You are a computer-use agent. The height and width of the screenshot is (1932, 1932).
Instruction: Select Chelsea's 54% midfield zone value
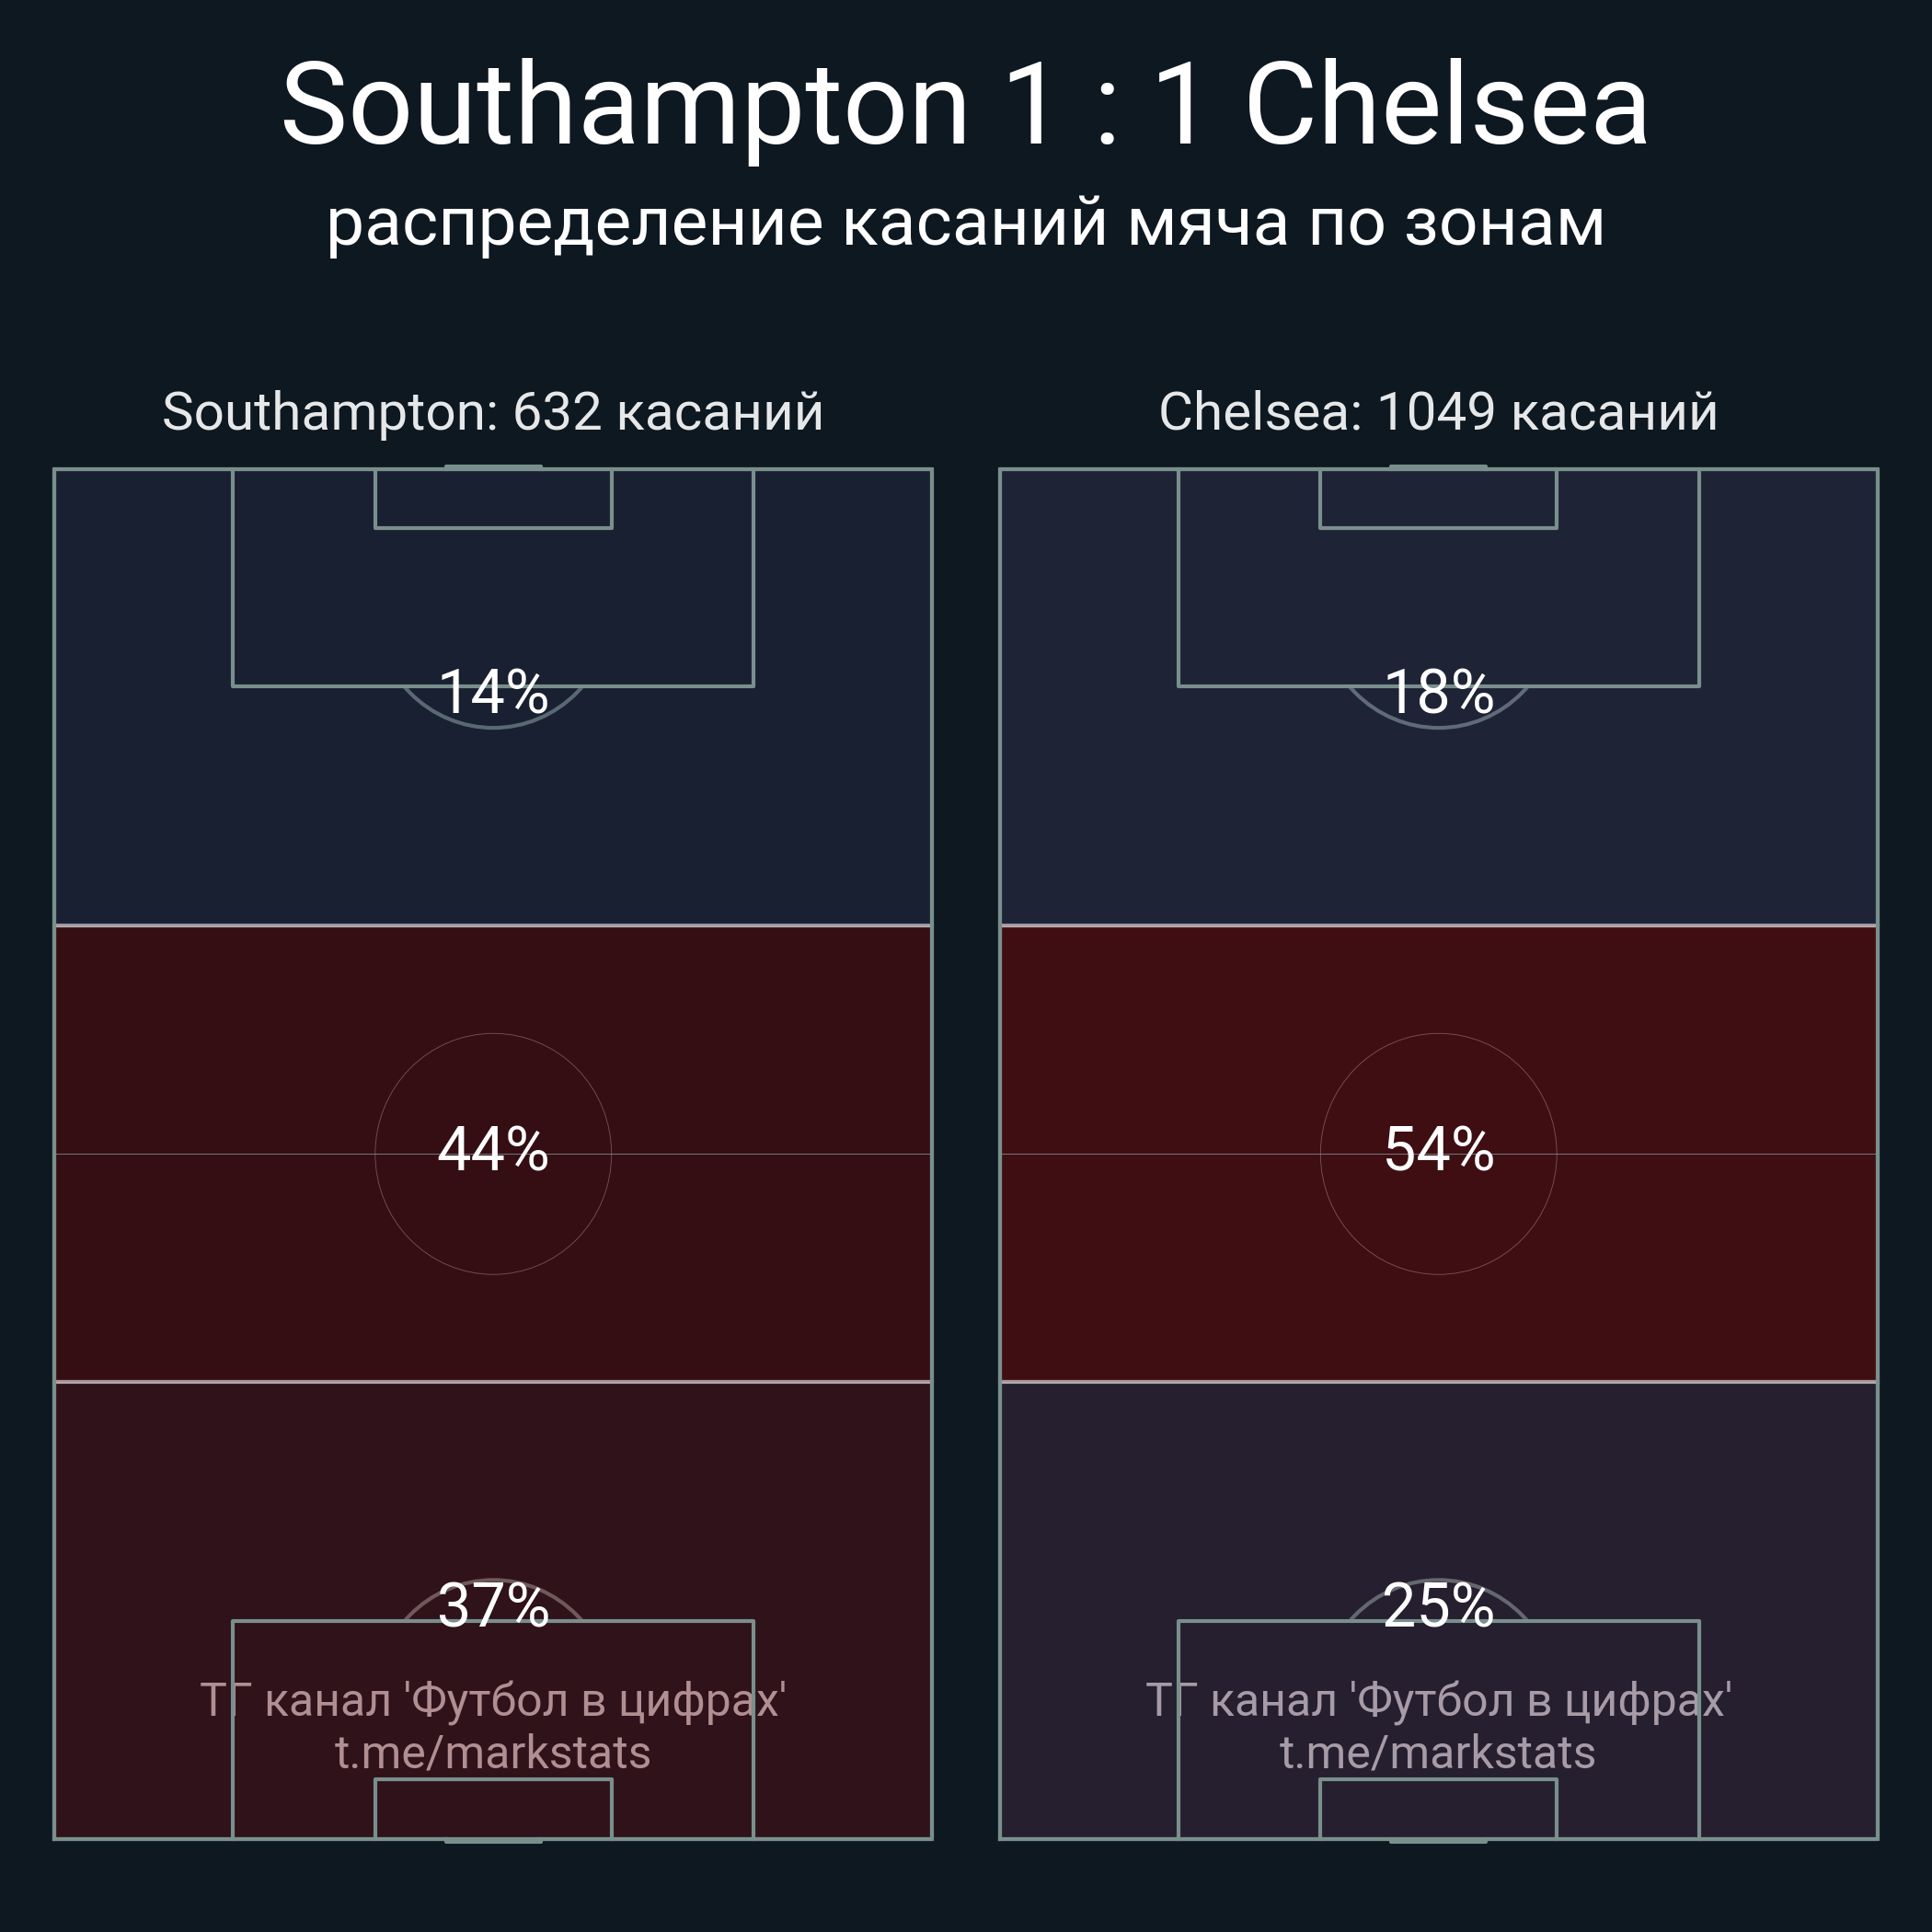(1438, 1149)
